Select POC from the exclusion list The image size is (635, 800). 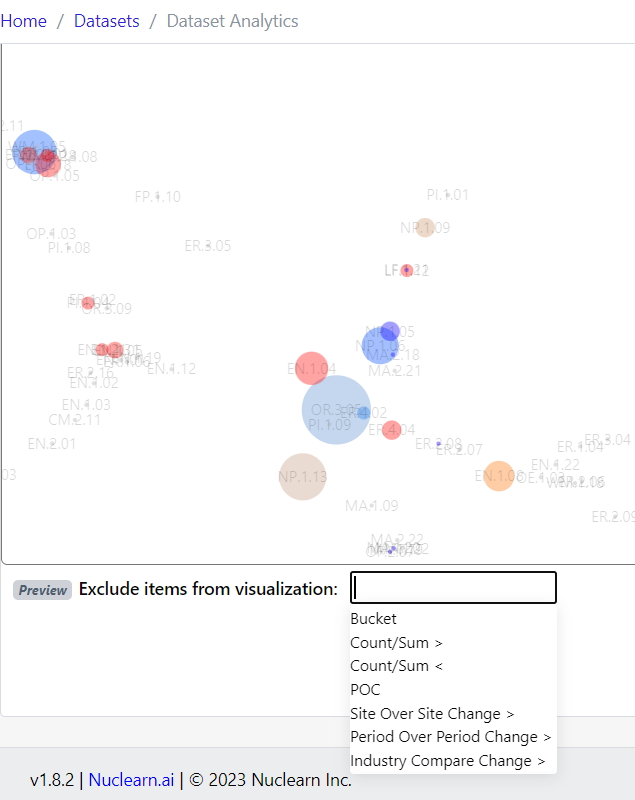pyautogui.click(x=365, y=689)
